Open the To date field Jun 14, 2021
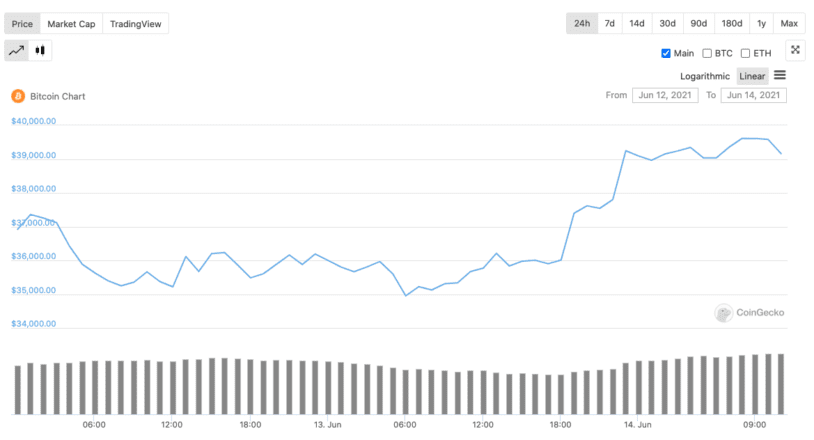This screenshot has width=814, height=440. pos(753,95)
